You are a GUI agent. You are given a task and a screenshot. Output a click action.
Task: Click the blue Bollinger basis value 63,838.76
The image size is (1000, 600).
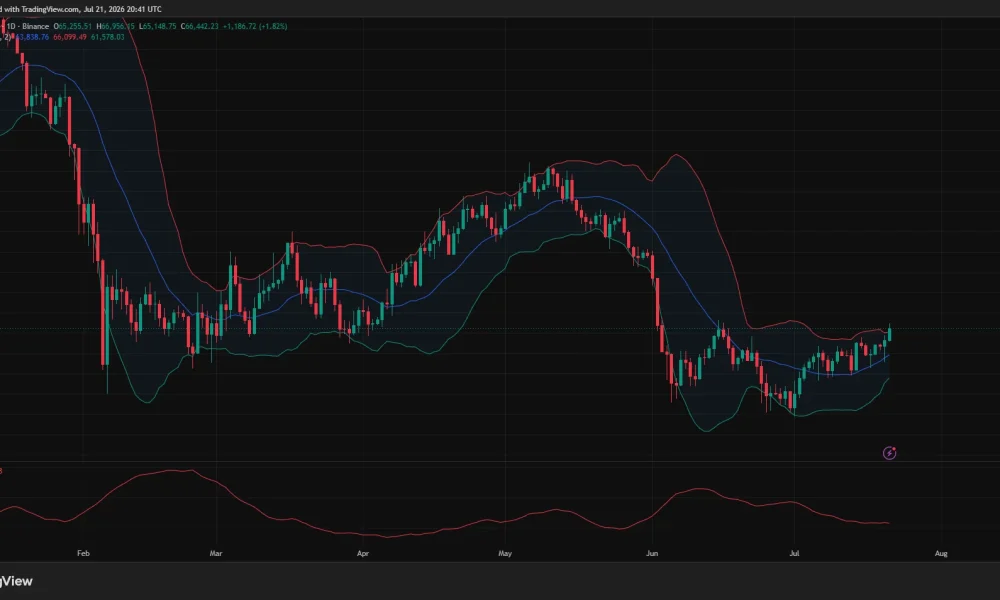click(x=31, y=37)
